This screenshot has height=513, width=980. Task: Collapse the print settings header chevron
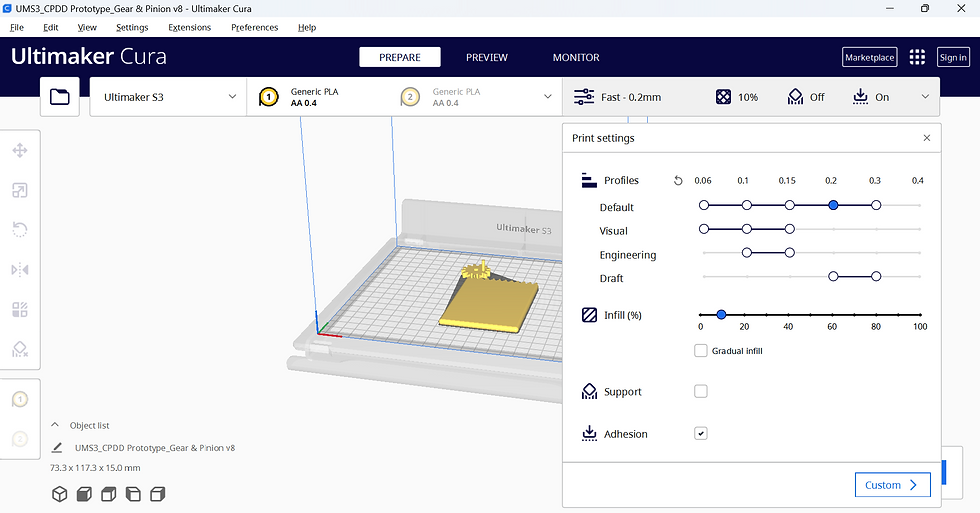[925, 97]
